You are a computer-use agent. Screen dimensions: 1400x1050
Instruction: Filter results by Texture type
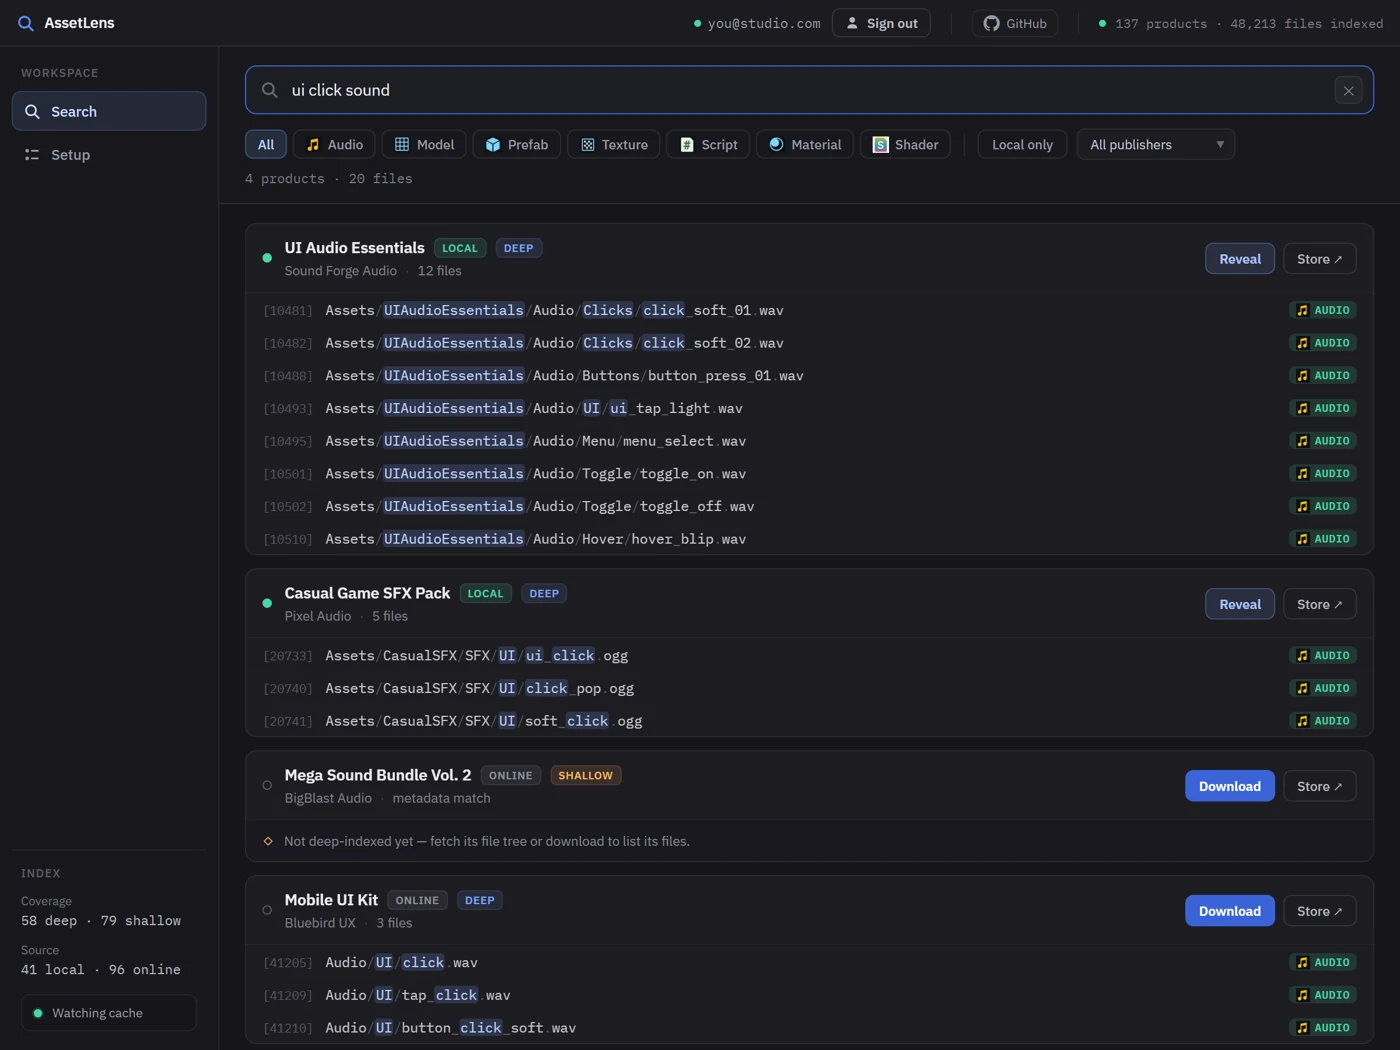[x=614, y=145]
